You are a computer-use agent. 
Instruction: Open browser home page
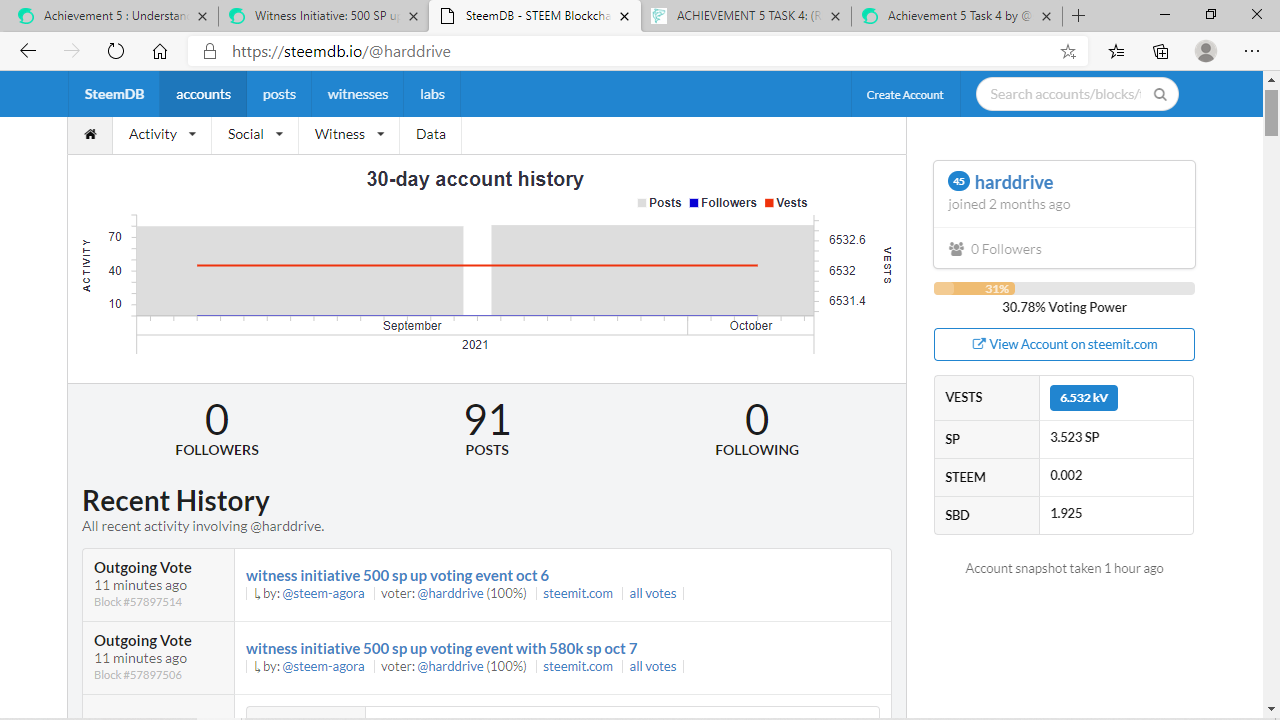tap(160, 52)
